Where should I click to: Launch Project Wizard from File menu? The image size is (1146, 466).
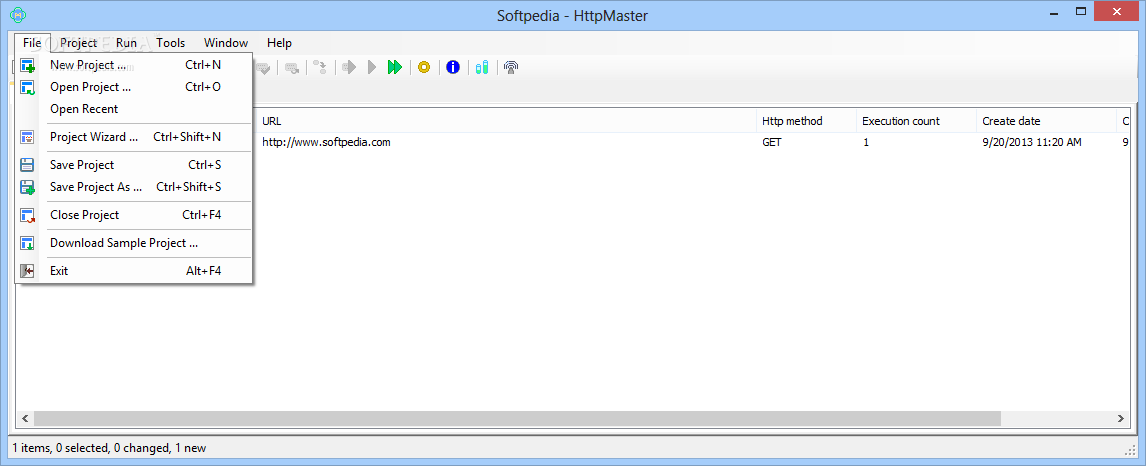pos(135,137)
